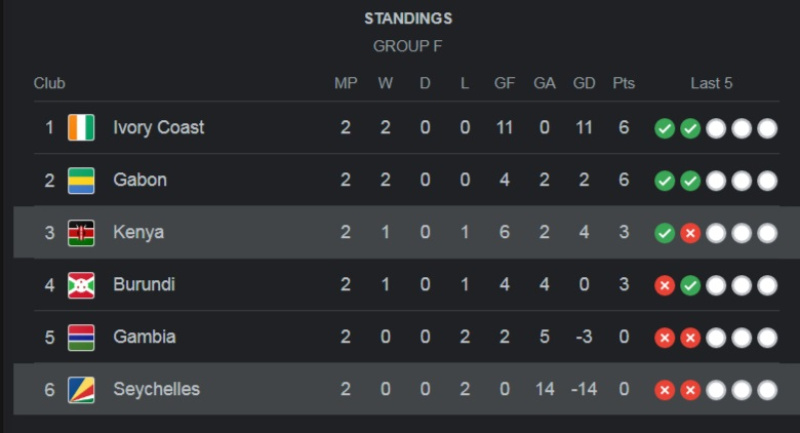
Task: Click the Gabon flag icon
Action: click(81, 180)
